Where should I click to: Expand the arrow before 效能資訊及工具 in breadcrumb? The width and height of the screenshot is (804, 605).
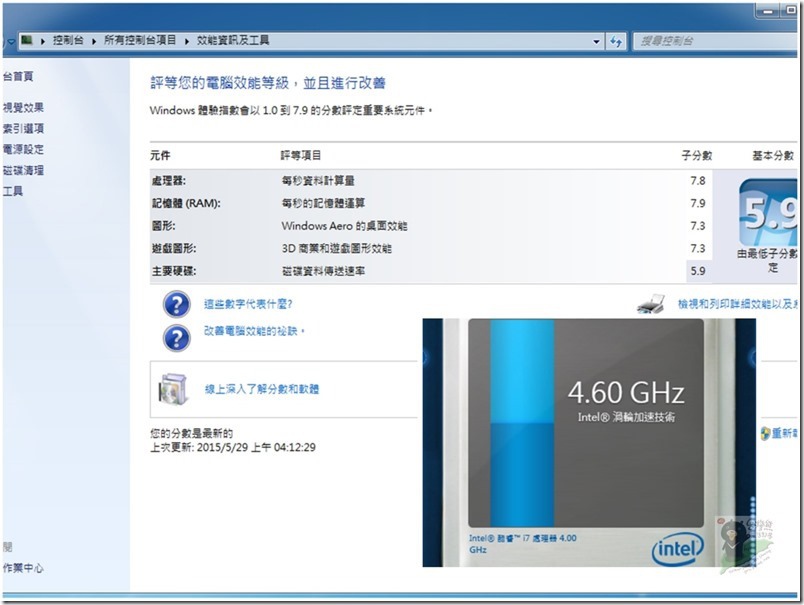[187, 41]
